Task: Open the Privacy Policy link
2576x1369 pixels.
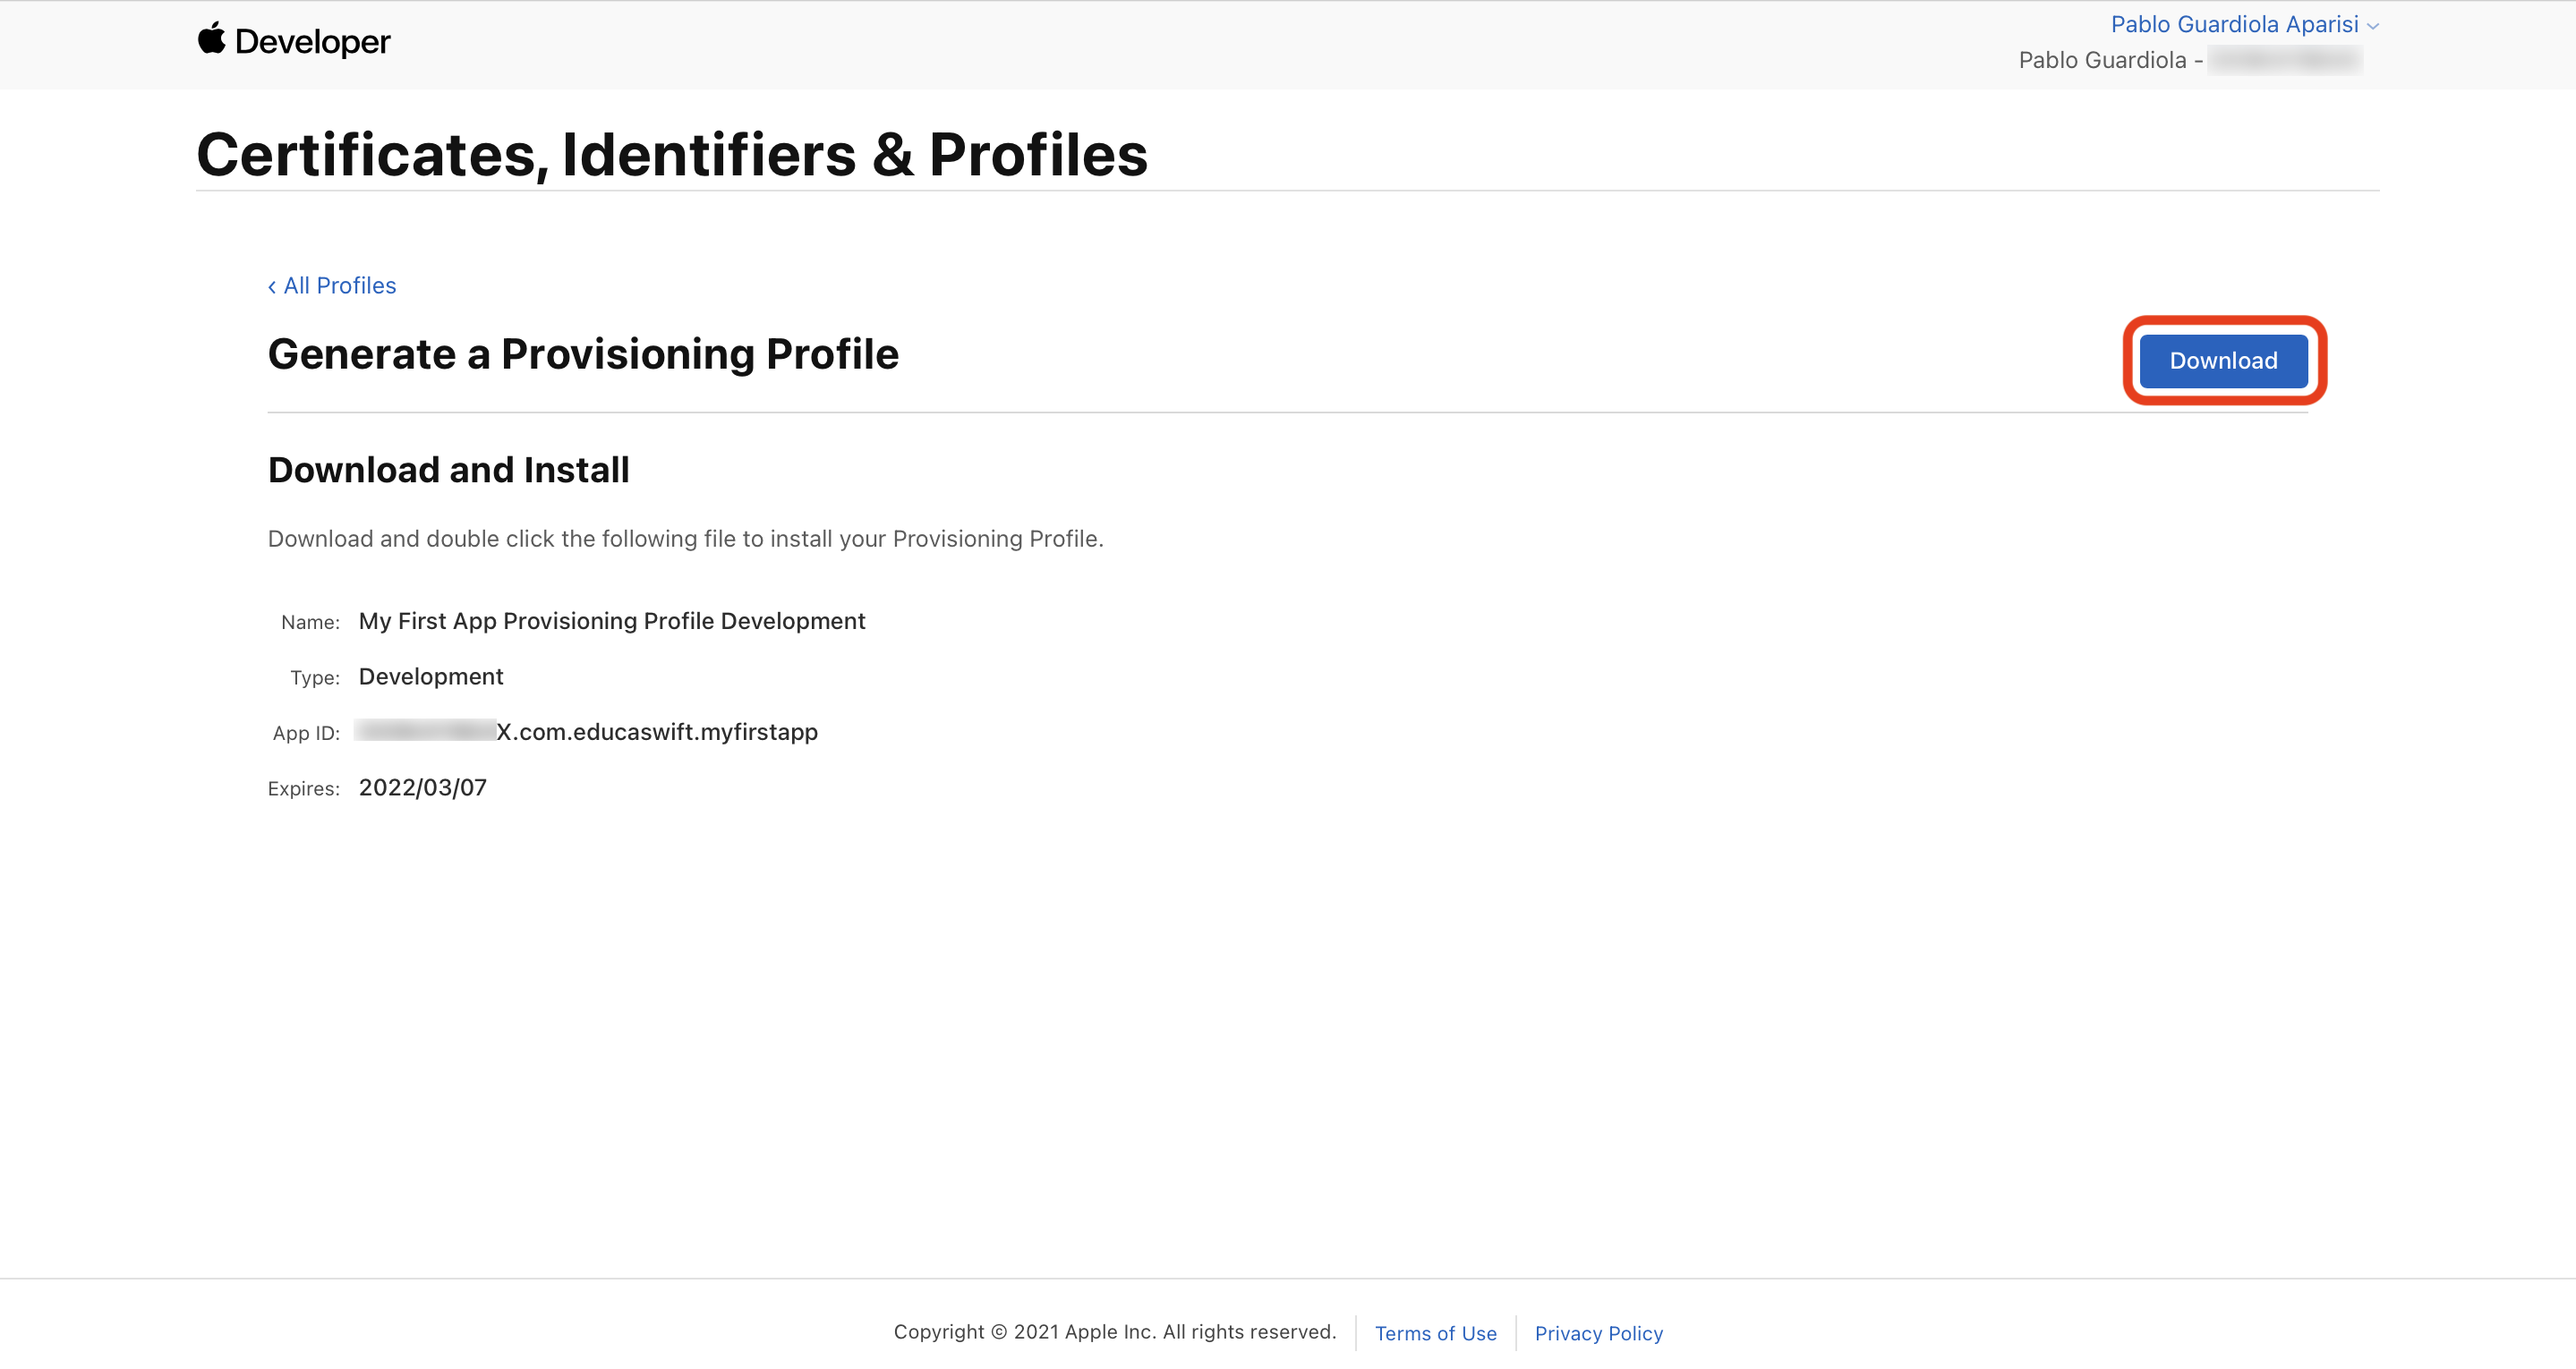Action: coord(1598,1333)
